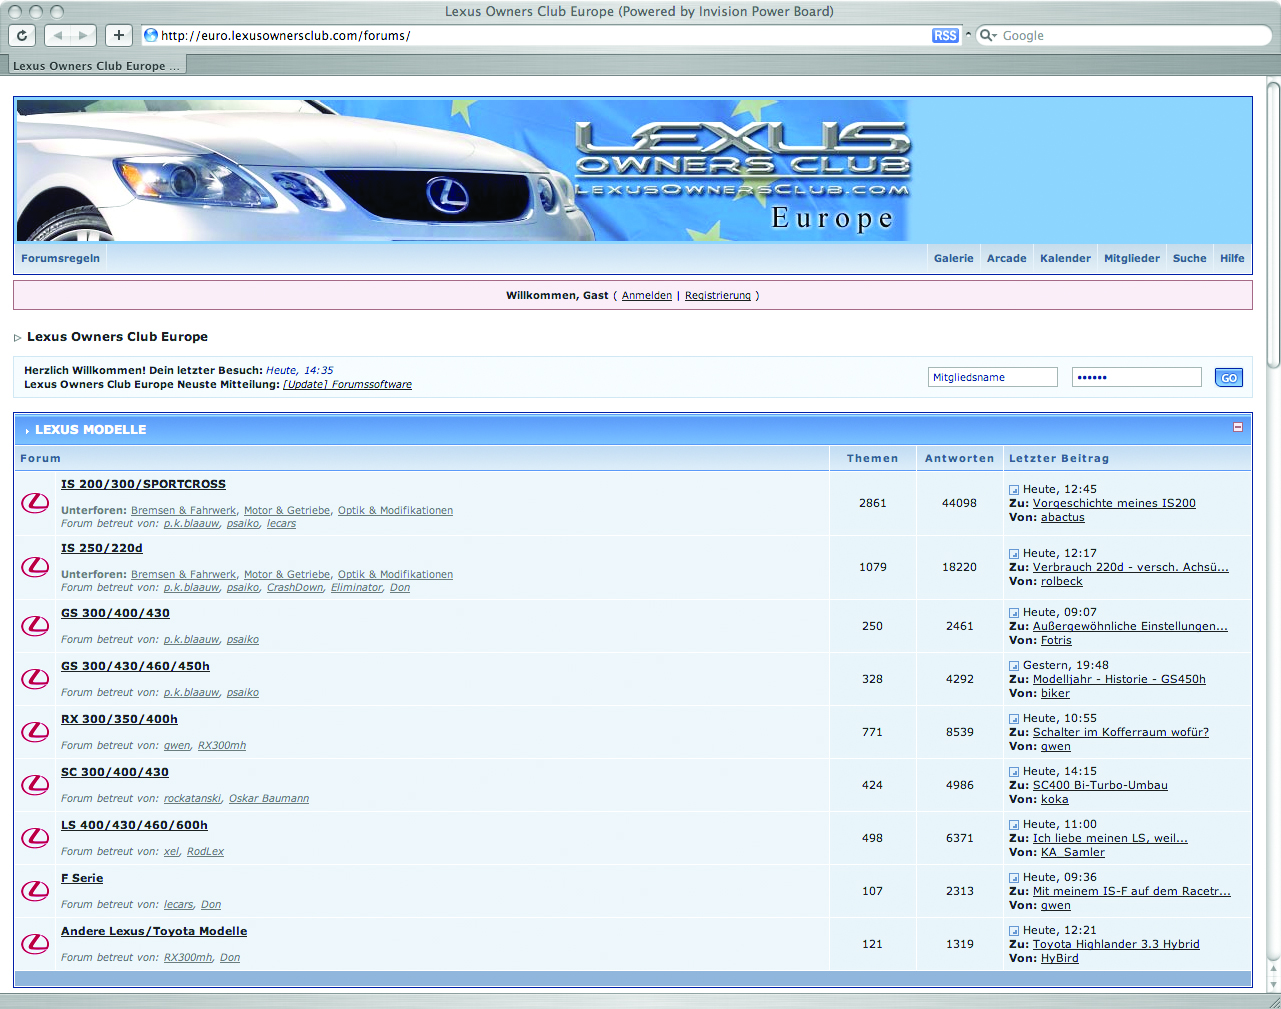This screenshot has height=1009, width=1281.
Task: Click the Registrierung link
Action: coord(718,296)
